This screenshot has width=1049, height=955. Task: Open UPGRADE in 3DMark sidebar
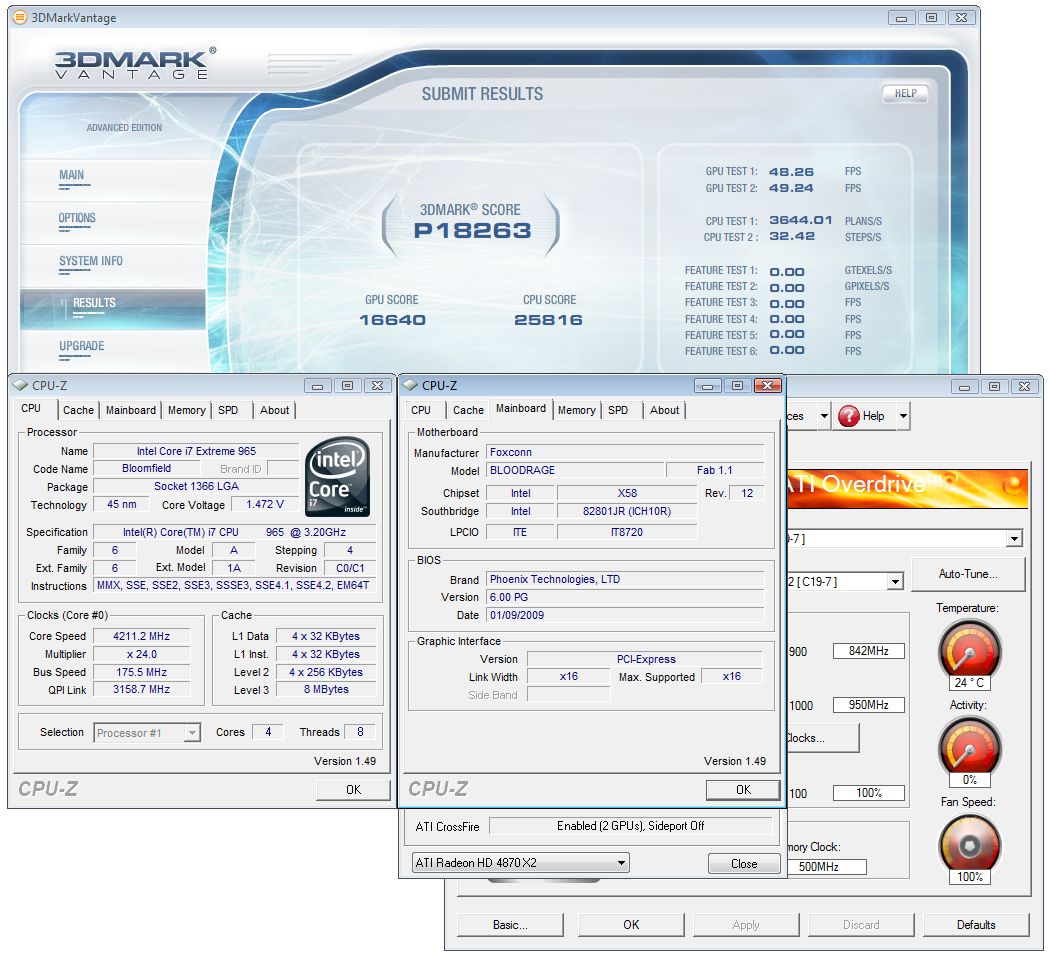coord(82,346)
